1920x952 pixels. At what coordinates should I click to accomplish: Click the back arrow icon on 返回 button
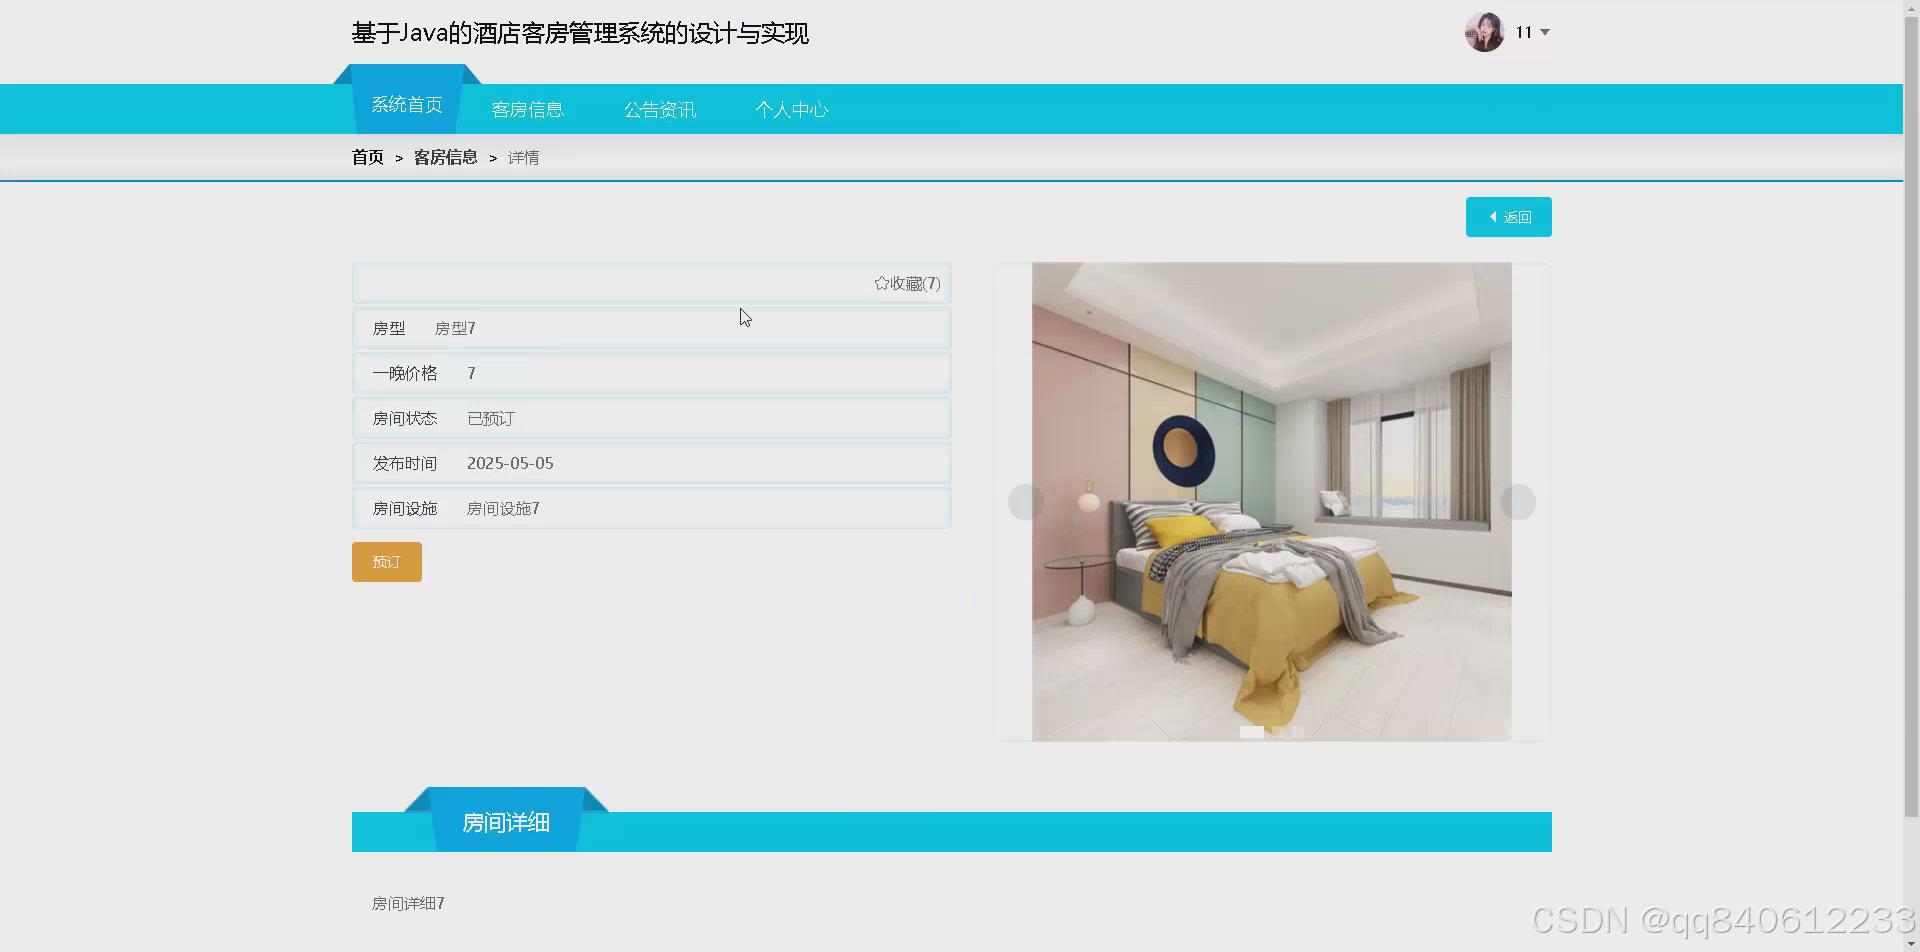coord(1494,216)
